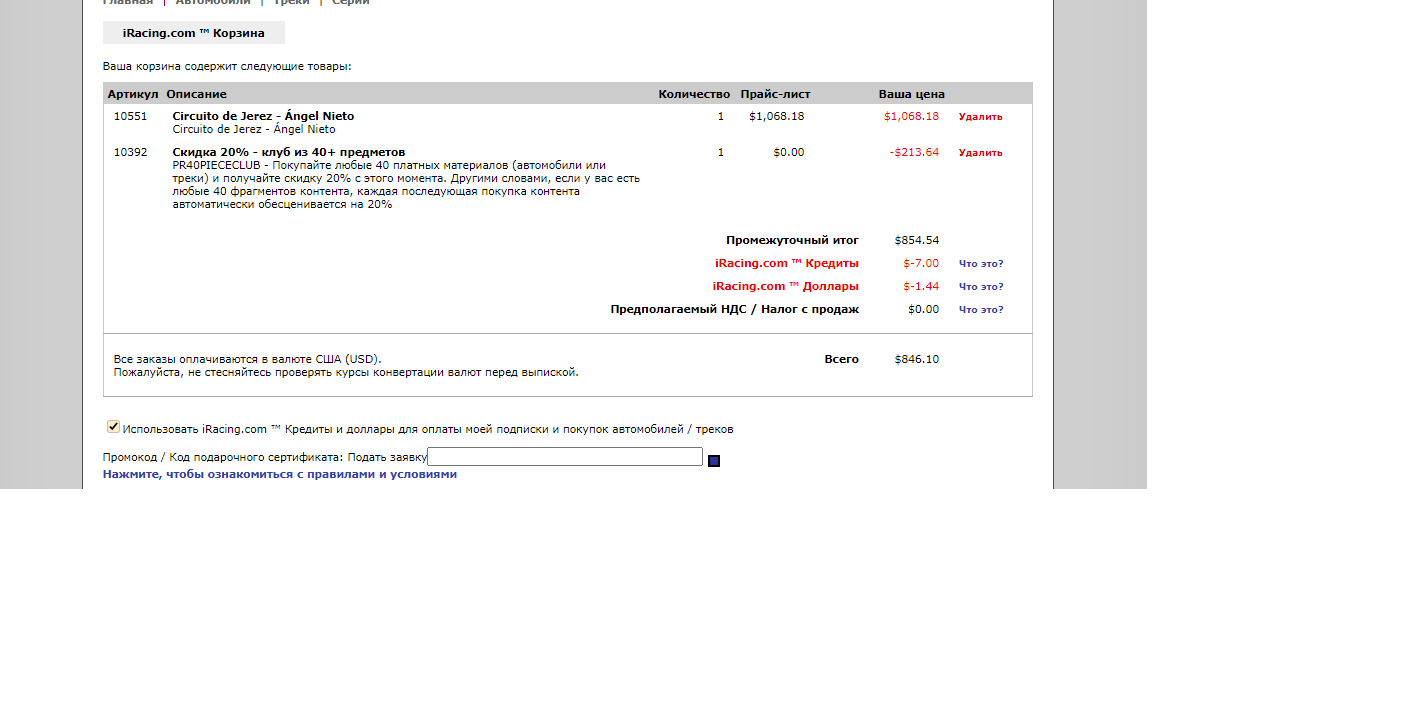The width and height of the screenshot is (1413, 701).
Task: Click the blue square promo code submit button
Action: (x=714, y=461)
